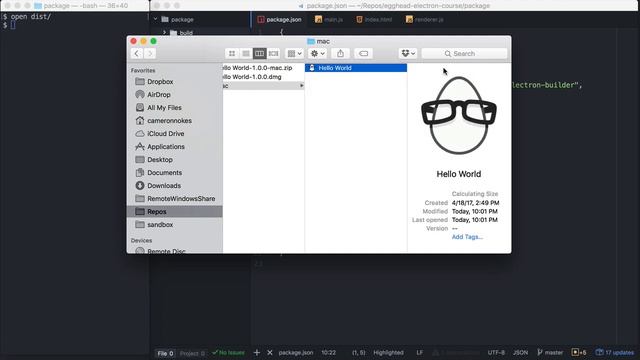Click the Share toolbar button
Image resolution: width=640 pixels, height=360 pixels.
click(340, 53)
